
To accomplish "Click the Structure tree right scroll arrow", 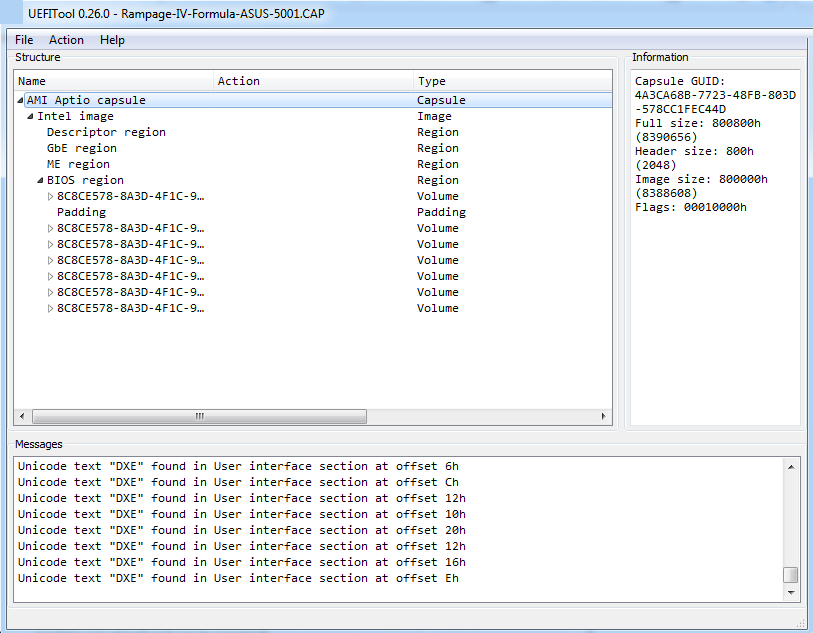I will (x=604, y=416).
